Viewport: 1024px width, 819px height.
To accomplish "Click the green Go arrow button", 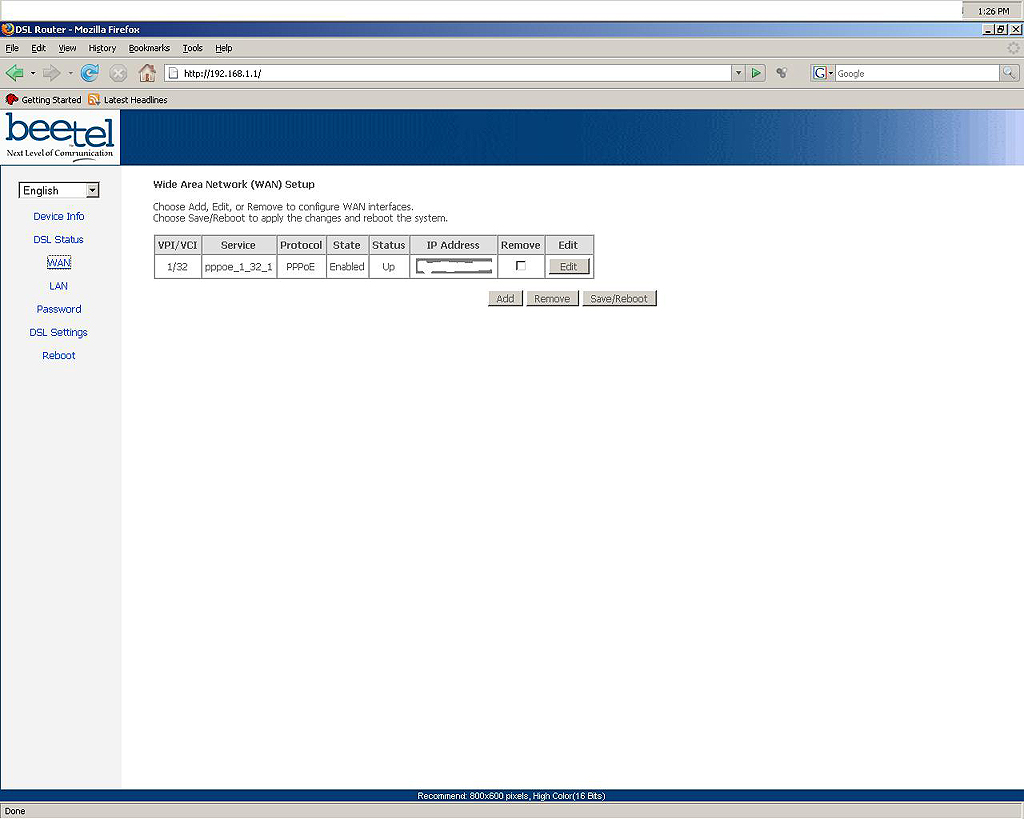I will [757, 73].
